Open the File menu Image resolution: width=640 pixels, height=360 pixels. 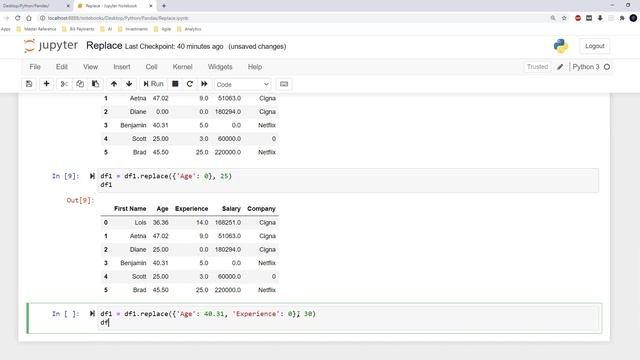pyautogui.click(x=35, y=67)
